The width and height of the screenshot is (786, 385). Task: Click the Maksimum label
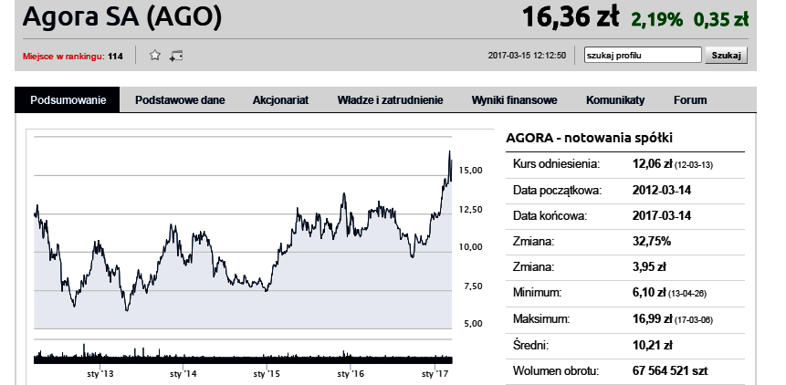(x=541, y=319)
